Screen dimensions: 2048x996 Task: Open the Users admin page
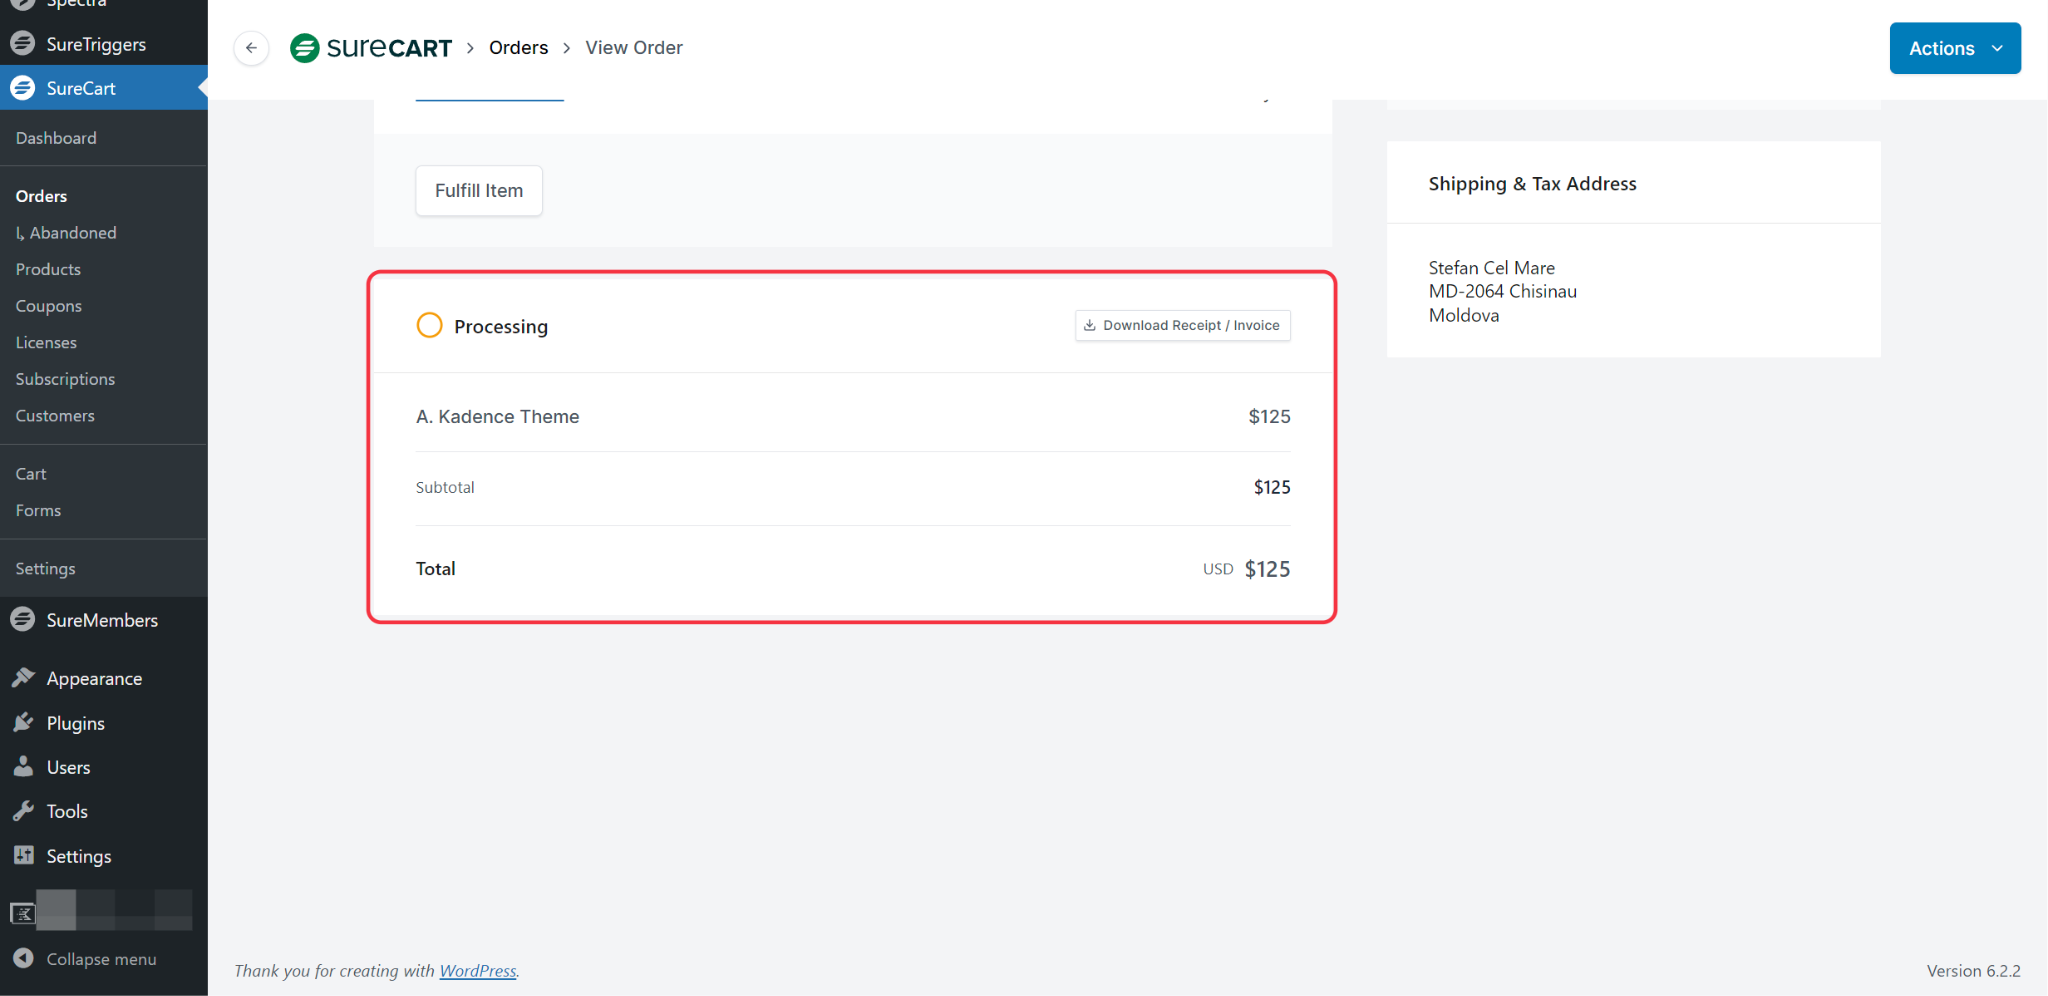[68, 767]
